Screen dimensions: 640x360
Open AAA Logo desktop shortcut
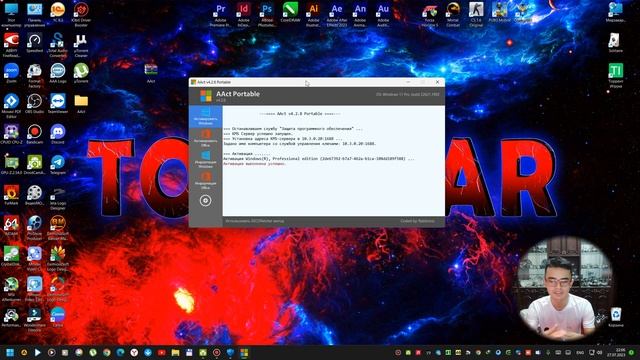(x=58, y=73)
